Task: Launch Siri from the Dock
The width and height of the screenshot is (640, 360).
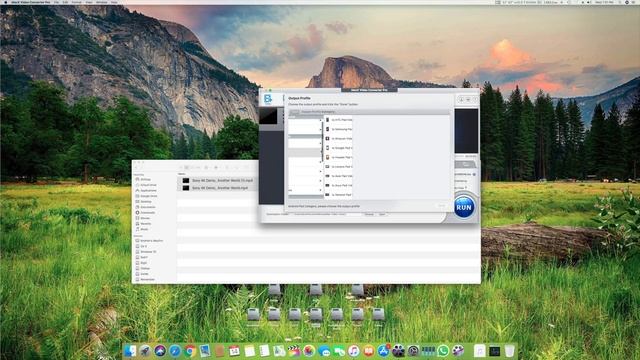Action: [160, 351]
